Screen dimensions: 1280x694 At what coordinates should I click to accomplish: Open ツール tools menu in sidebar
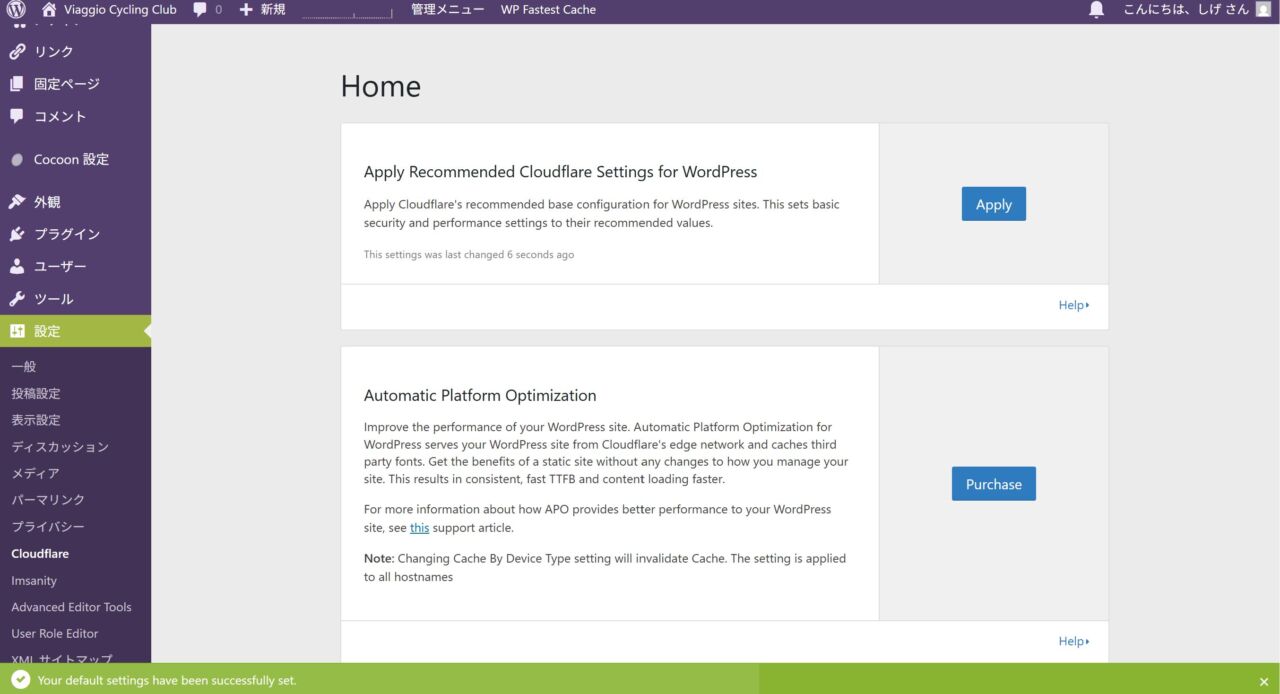click(x=53, y=299)
